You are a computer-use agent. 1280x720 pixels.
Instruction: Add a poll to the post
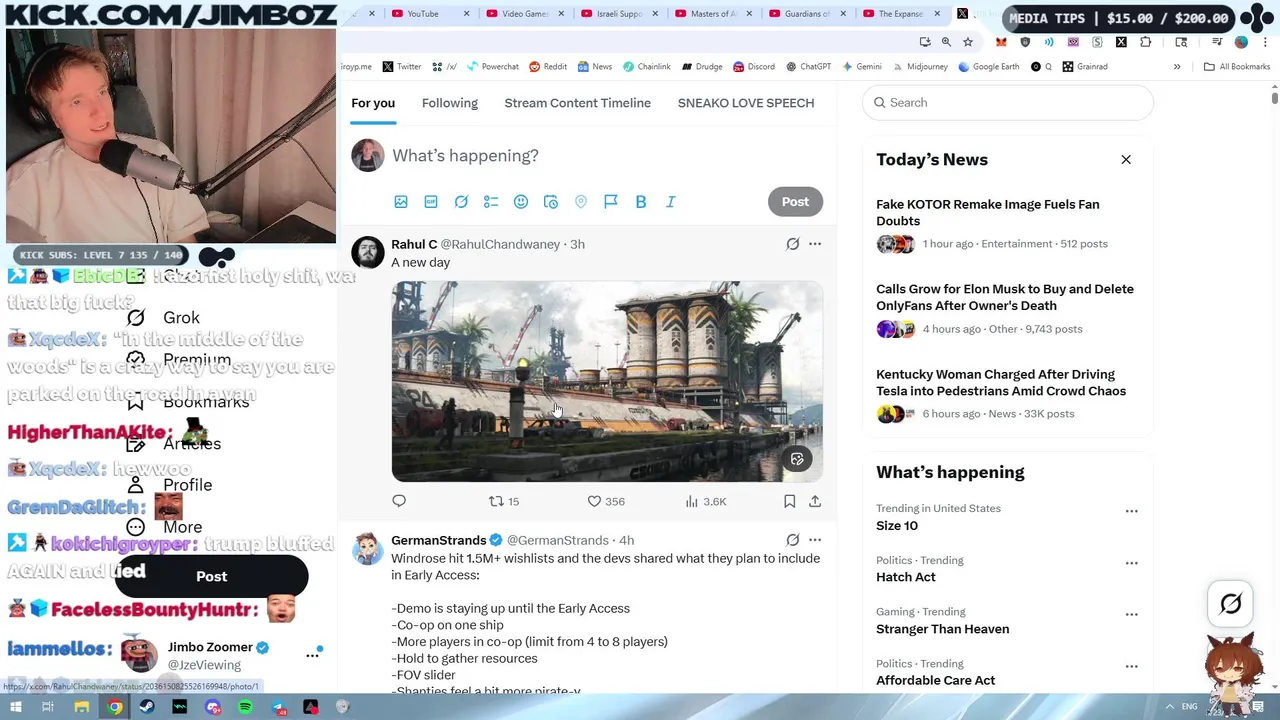point(491,202)
